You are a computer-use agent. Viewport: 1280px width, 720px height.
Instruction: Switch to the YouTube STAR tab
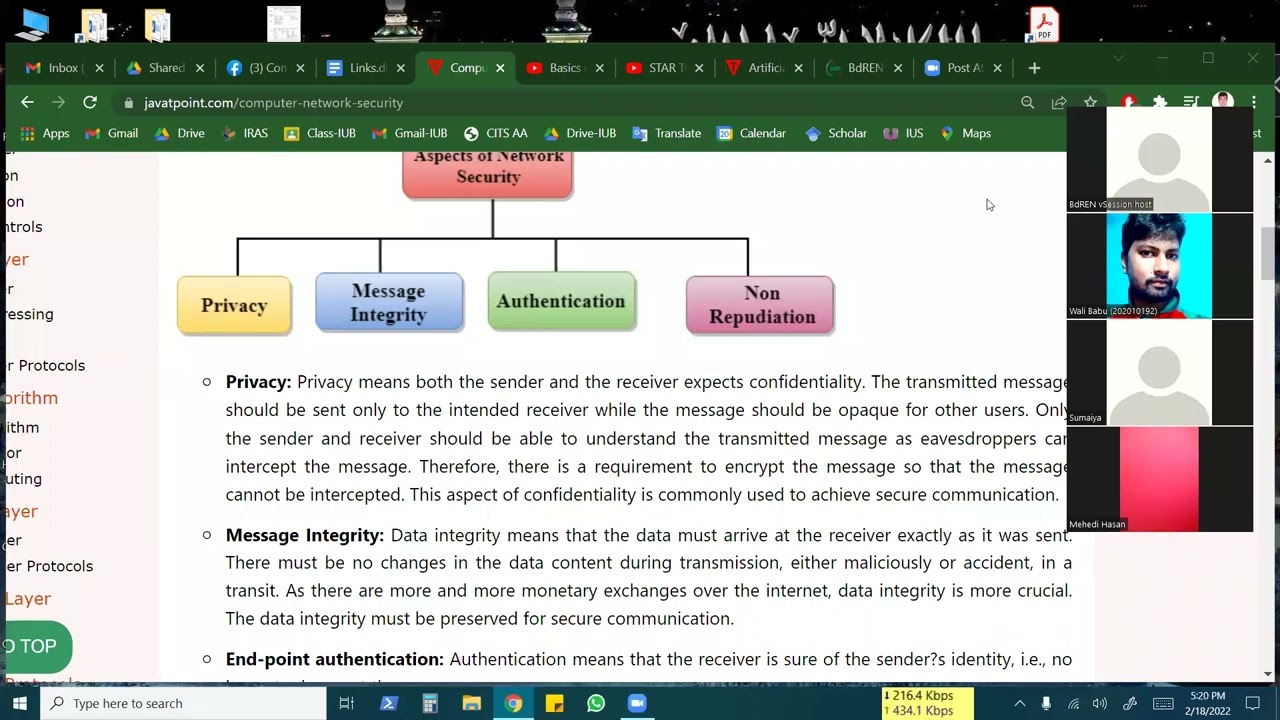pos(663,68)
